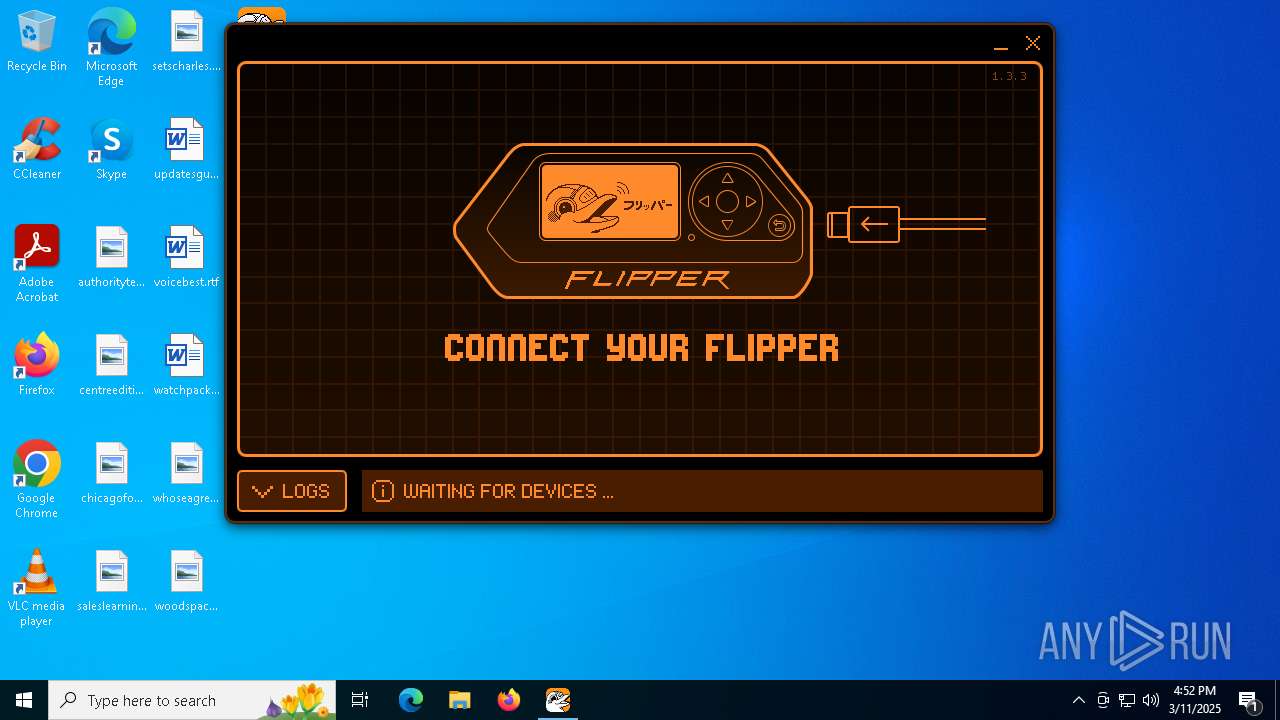Open the Windows Start menu
The height and width of the screenshot is (720, 1280).
(24, 700)
